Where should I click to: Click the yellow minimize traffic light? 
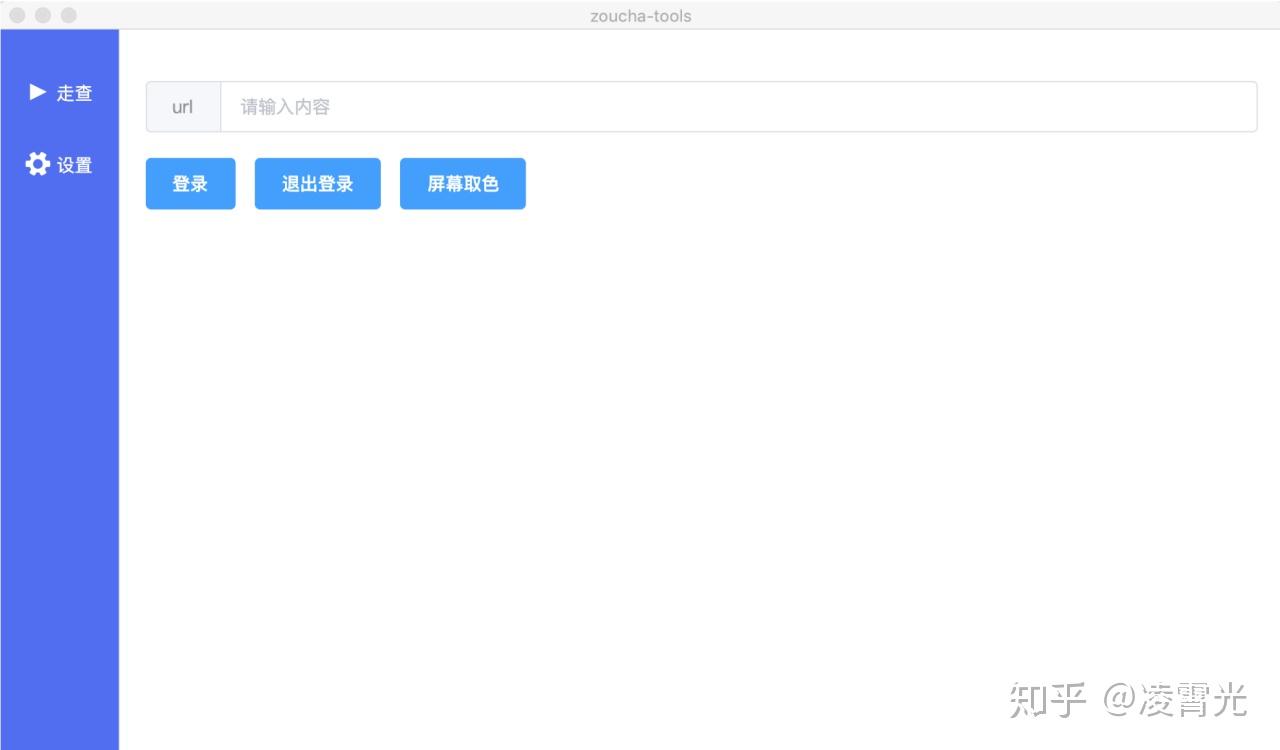(43, 15)
